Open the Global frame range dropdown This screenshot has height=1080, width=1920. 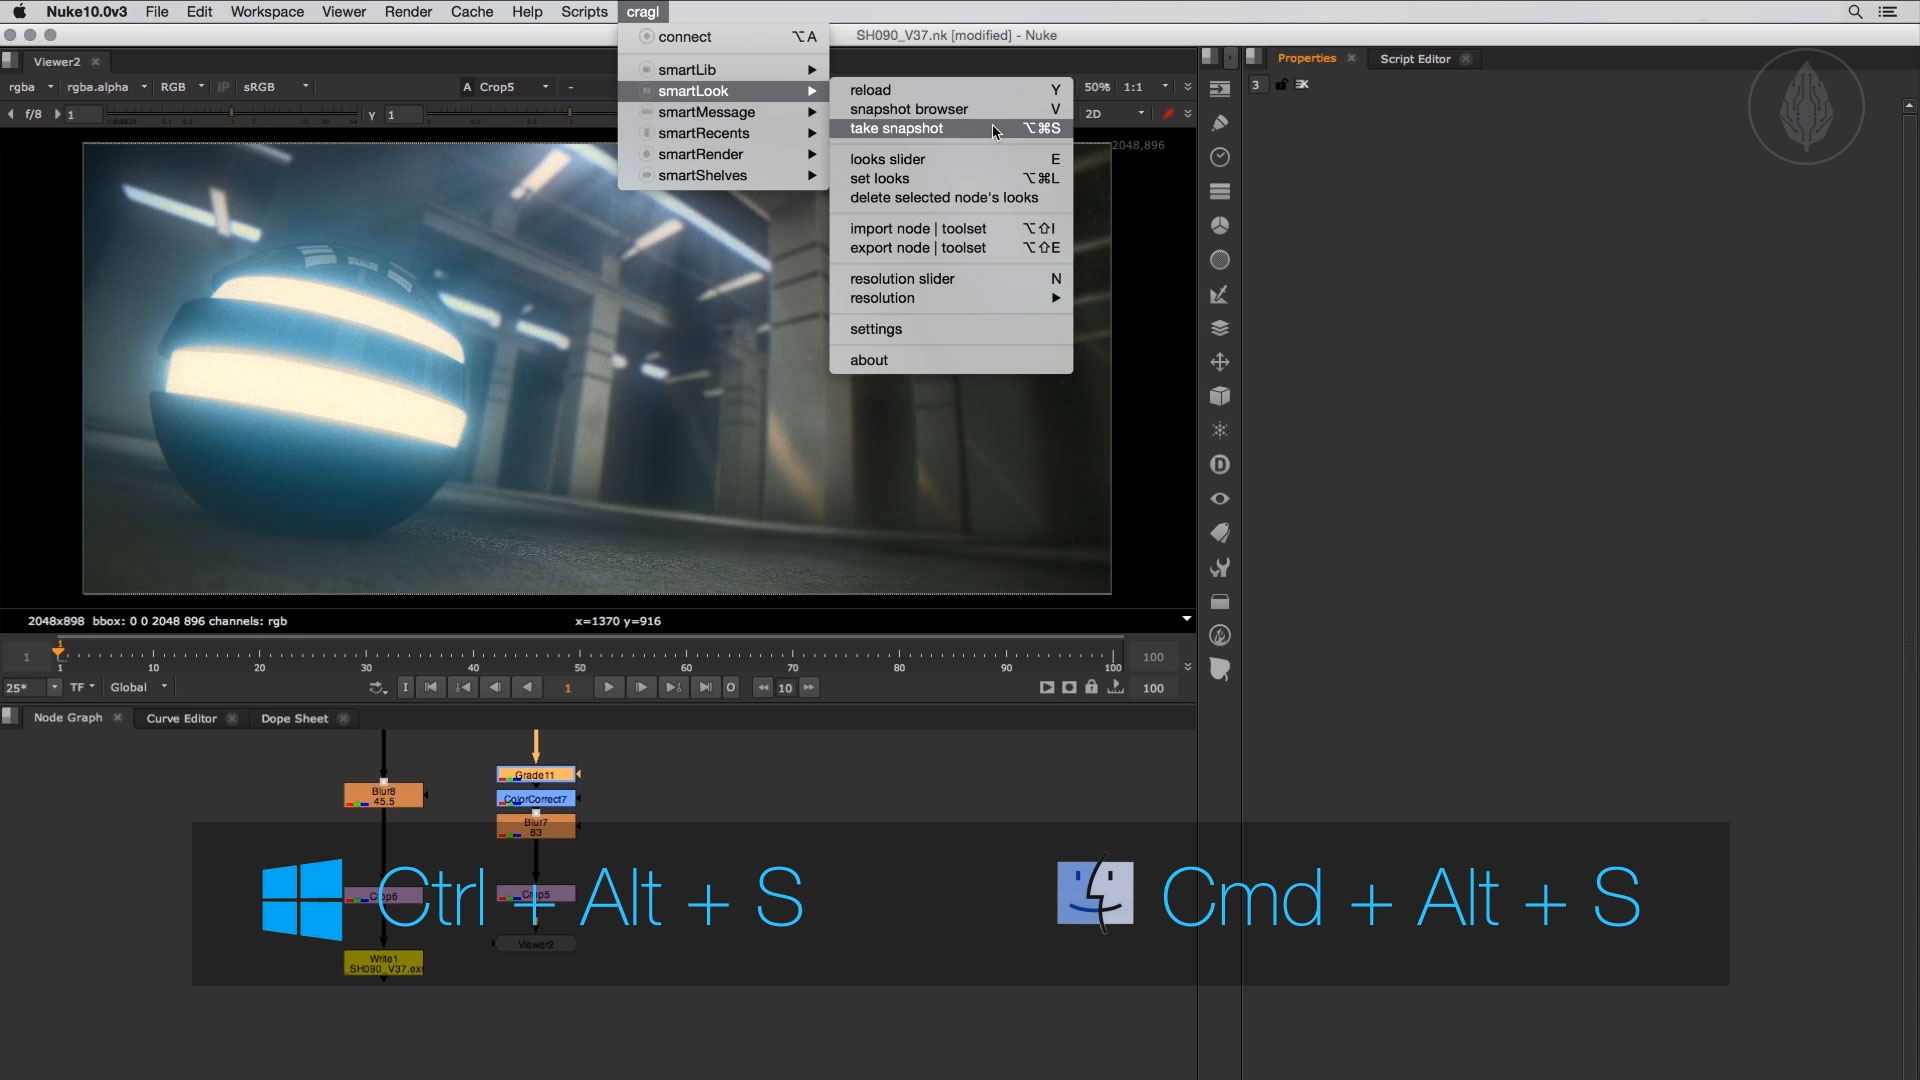138,688
